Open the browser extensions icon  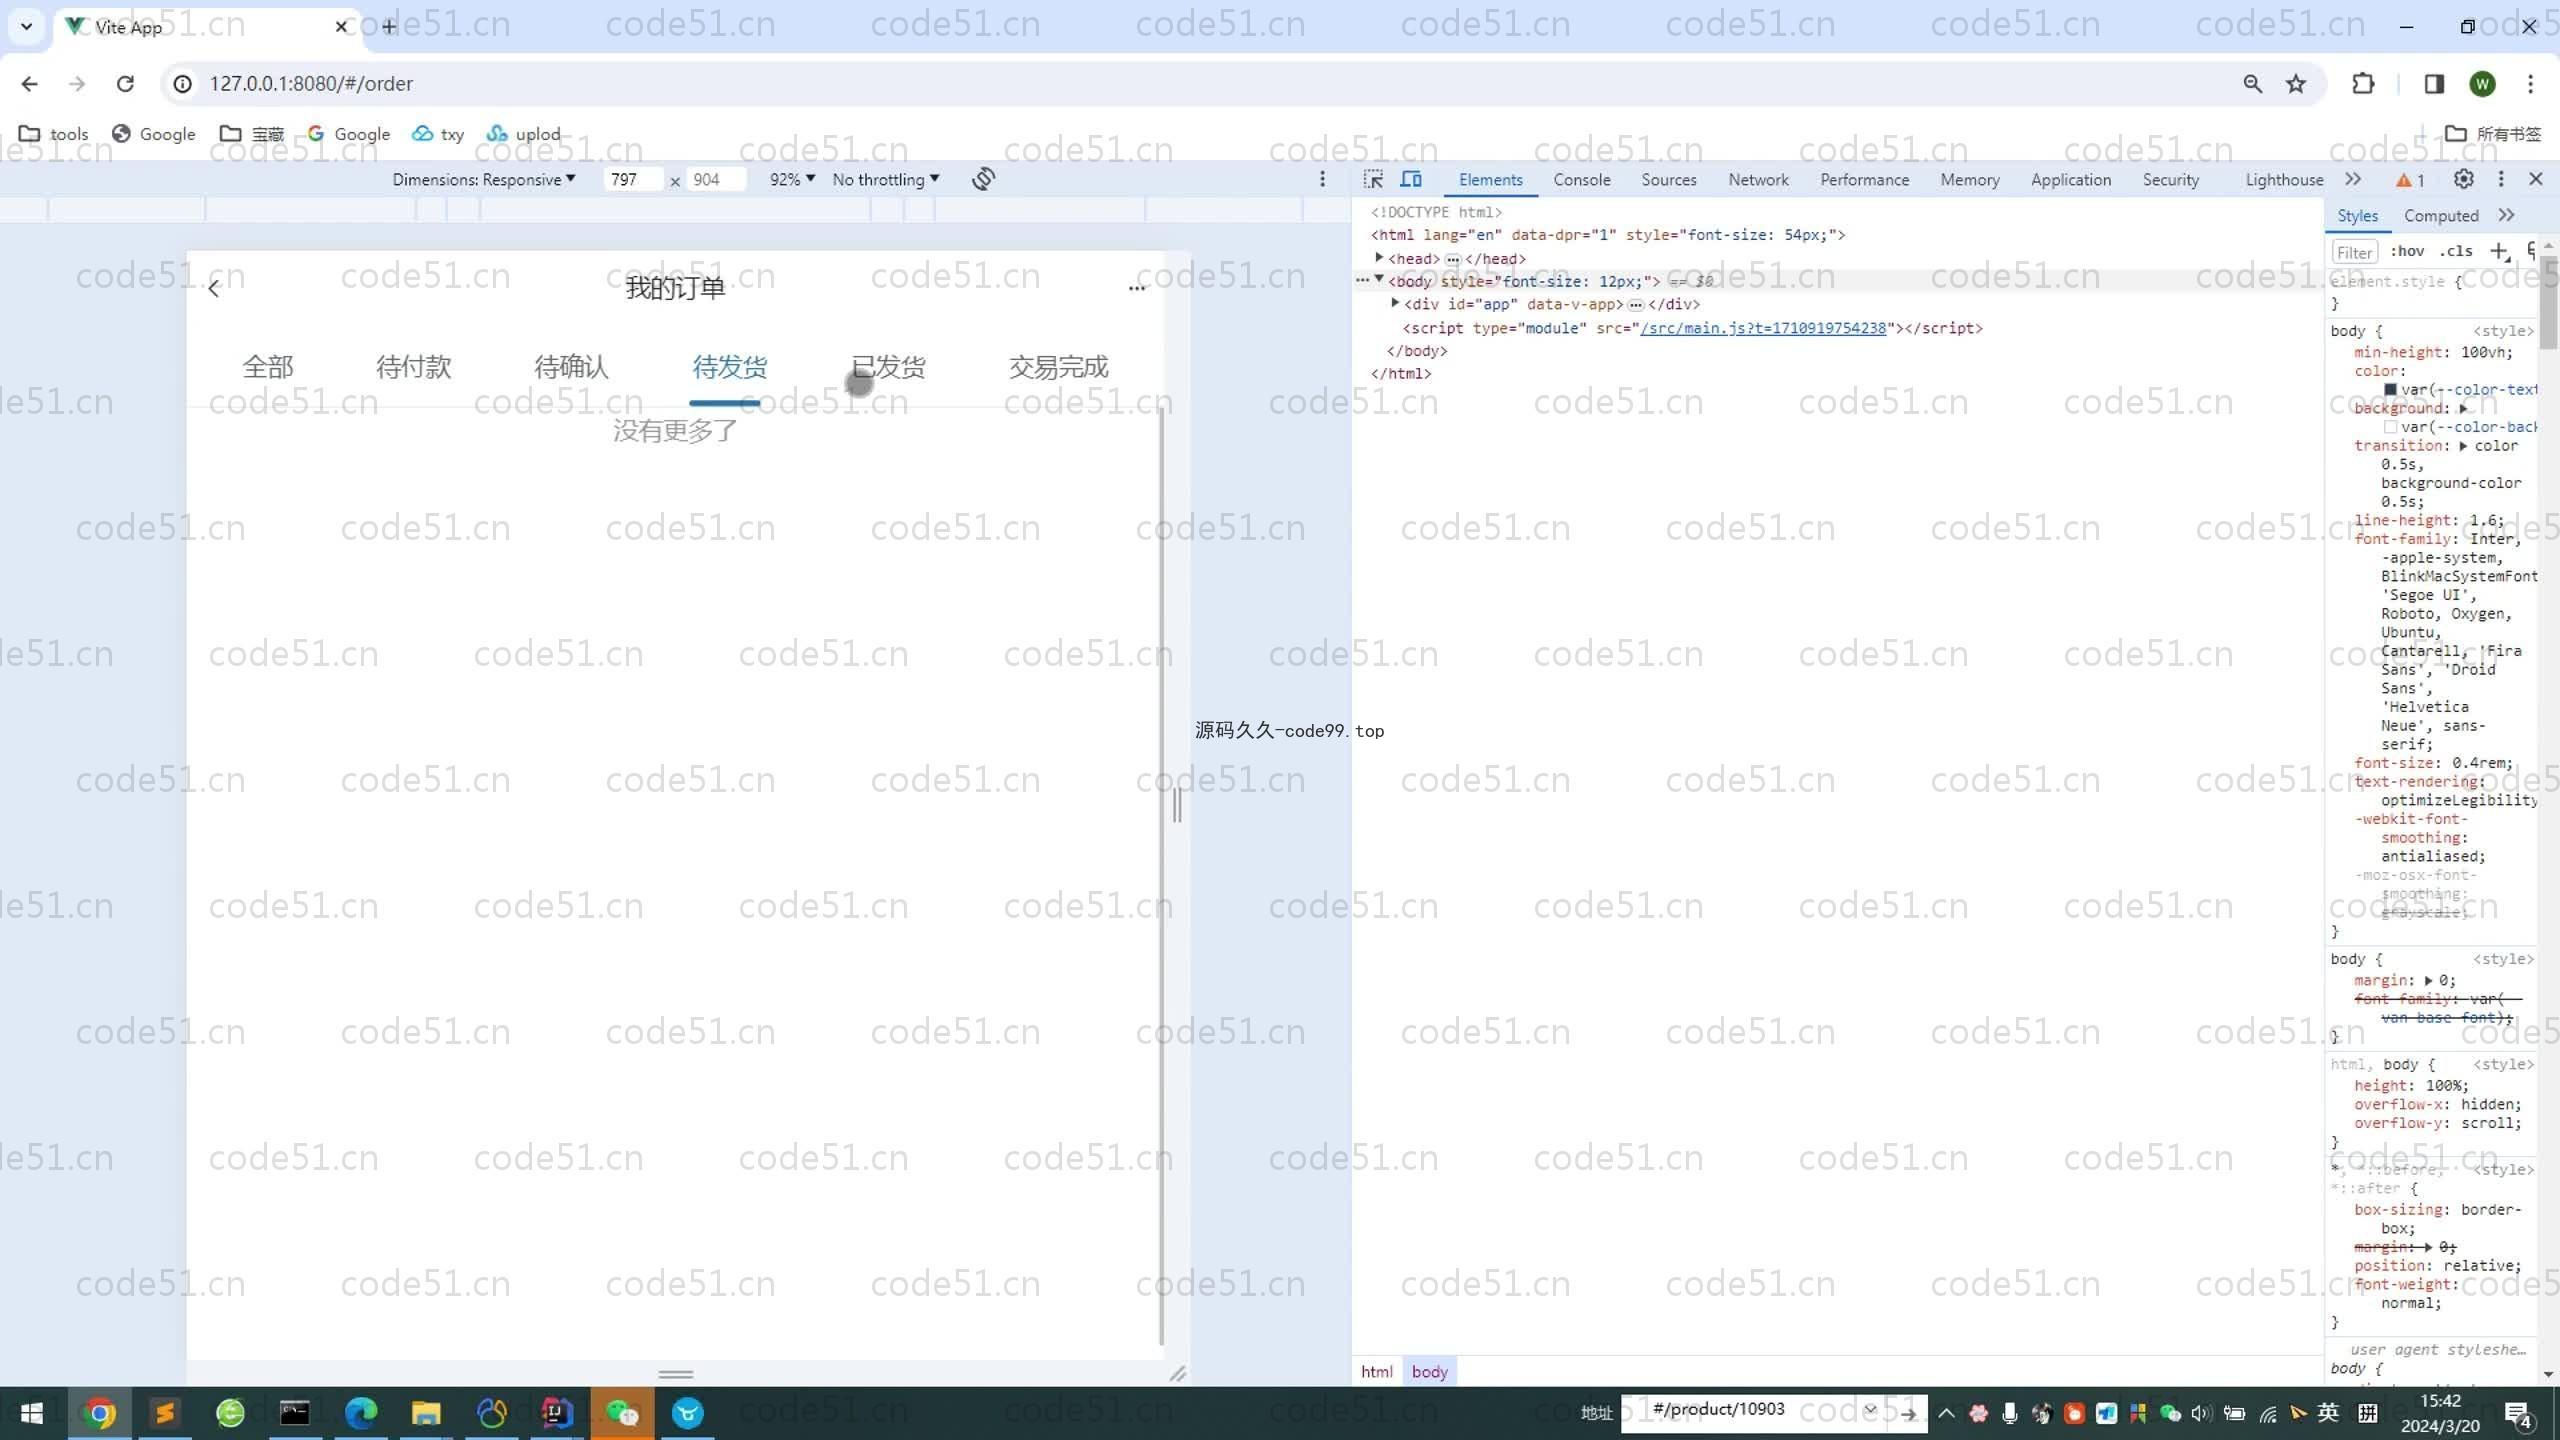click(x=2363, y=84)
